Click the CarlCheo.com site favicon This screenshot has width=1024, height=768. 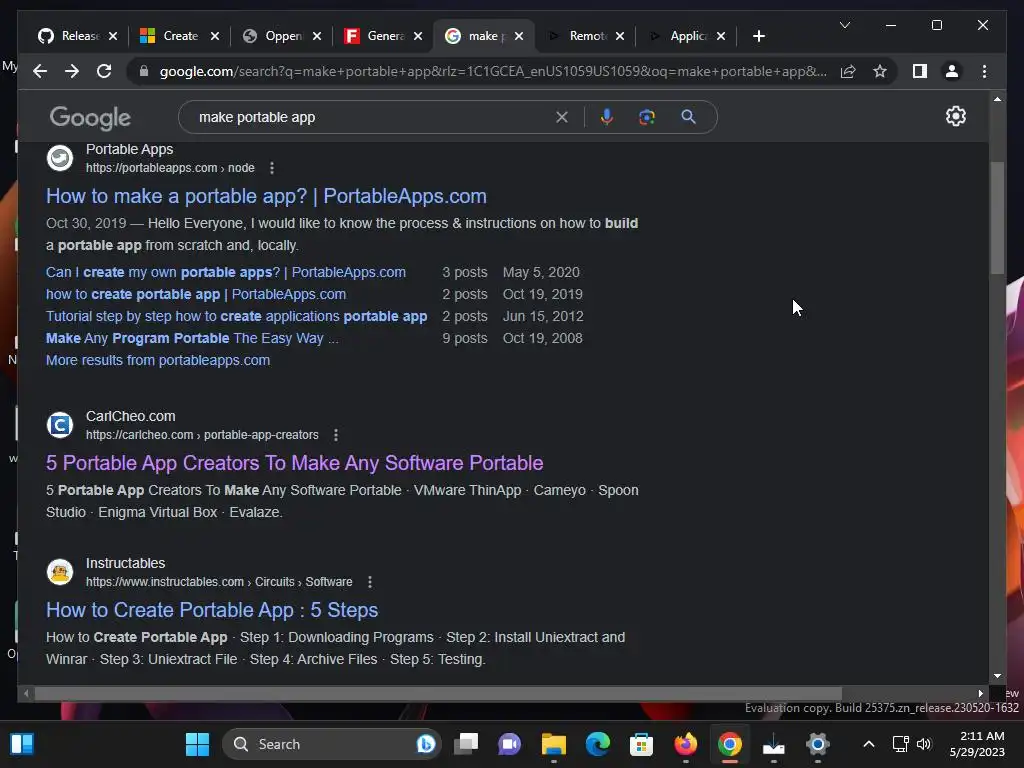[x=60, y=425]
